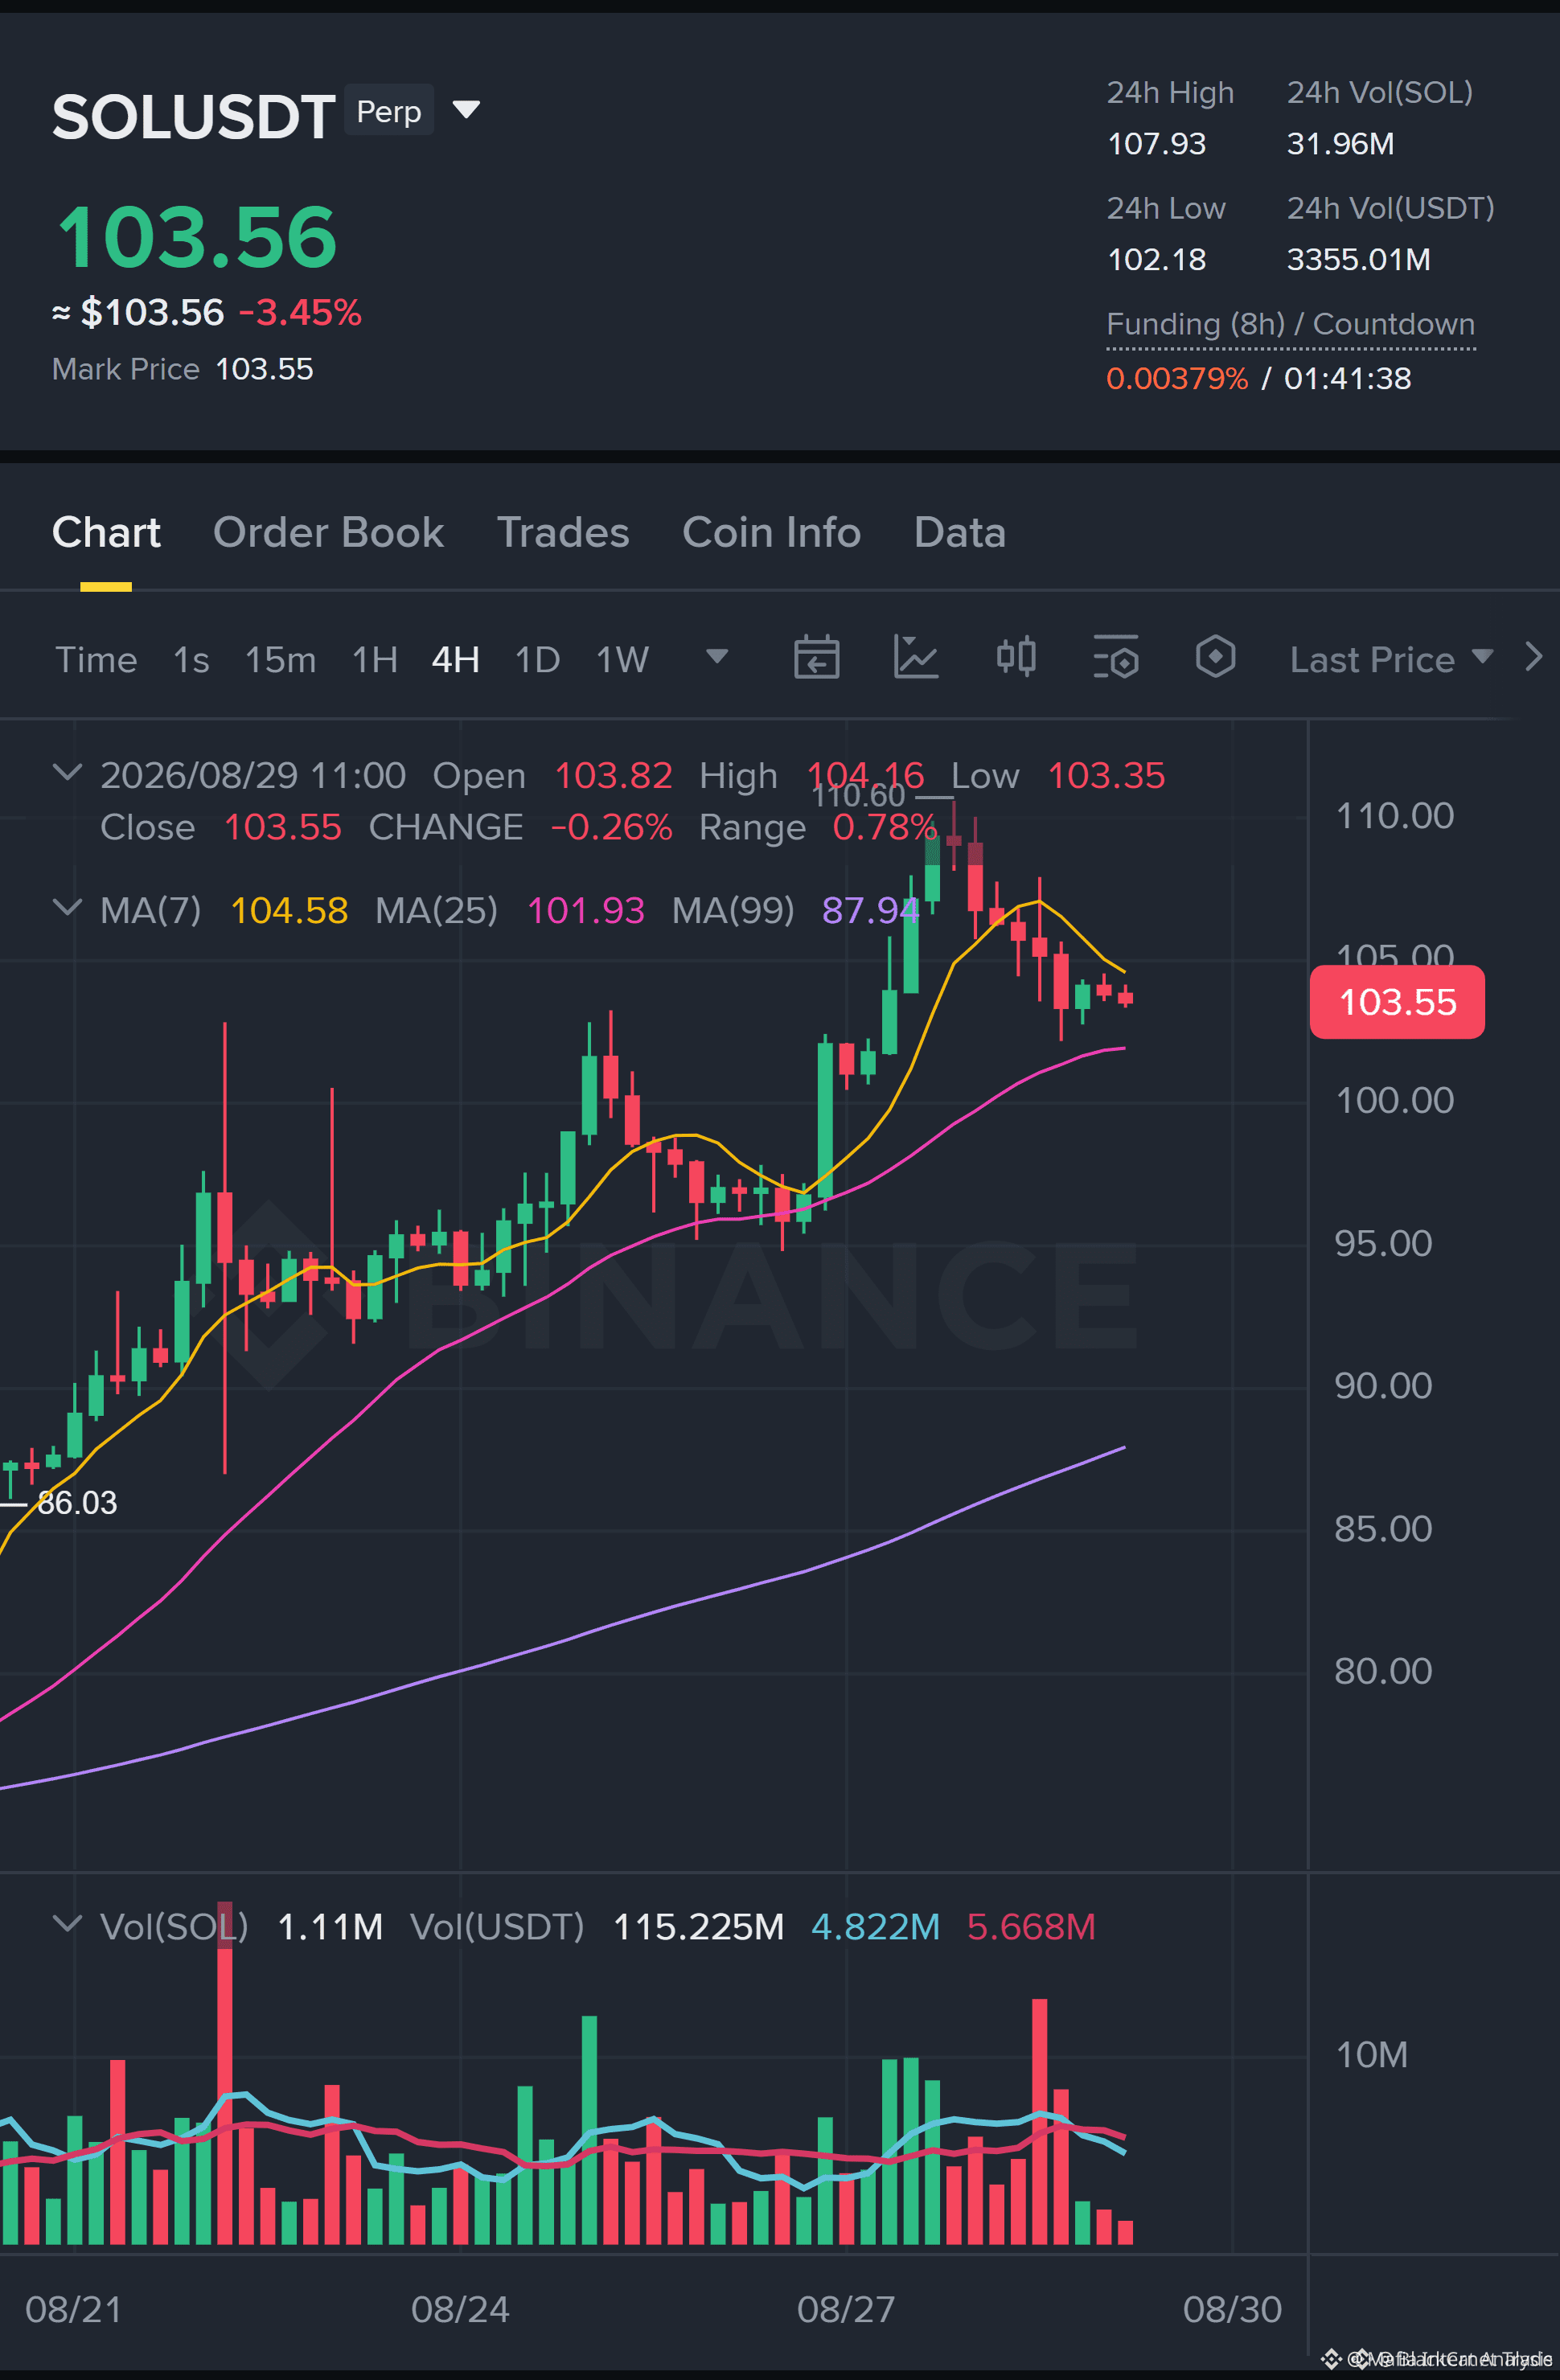Click the hexagon chart tools icon
The image size is (1560, 2380).
tap(1216, 657)
